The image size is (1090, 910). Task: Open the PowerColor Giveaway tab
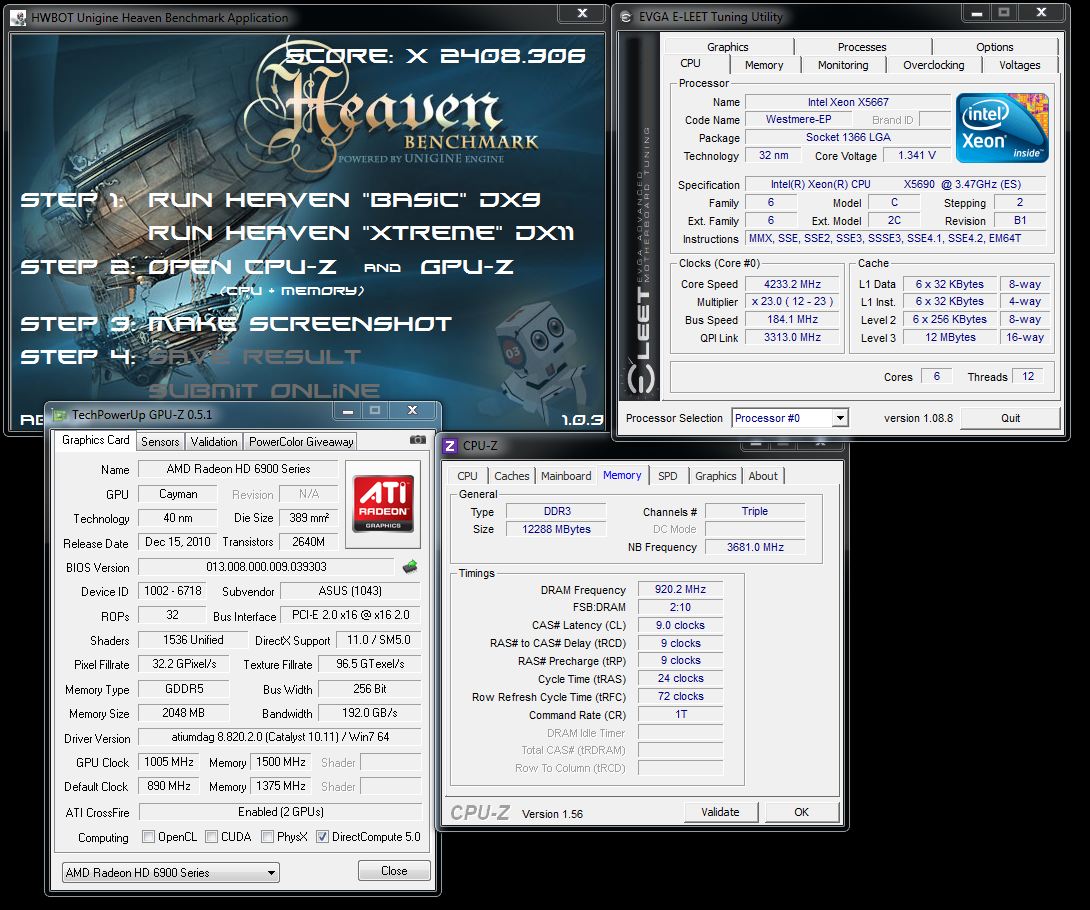click(301, 441)
